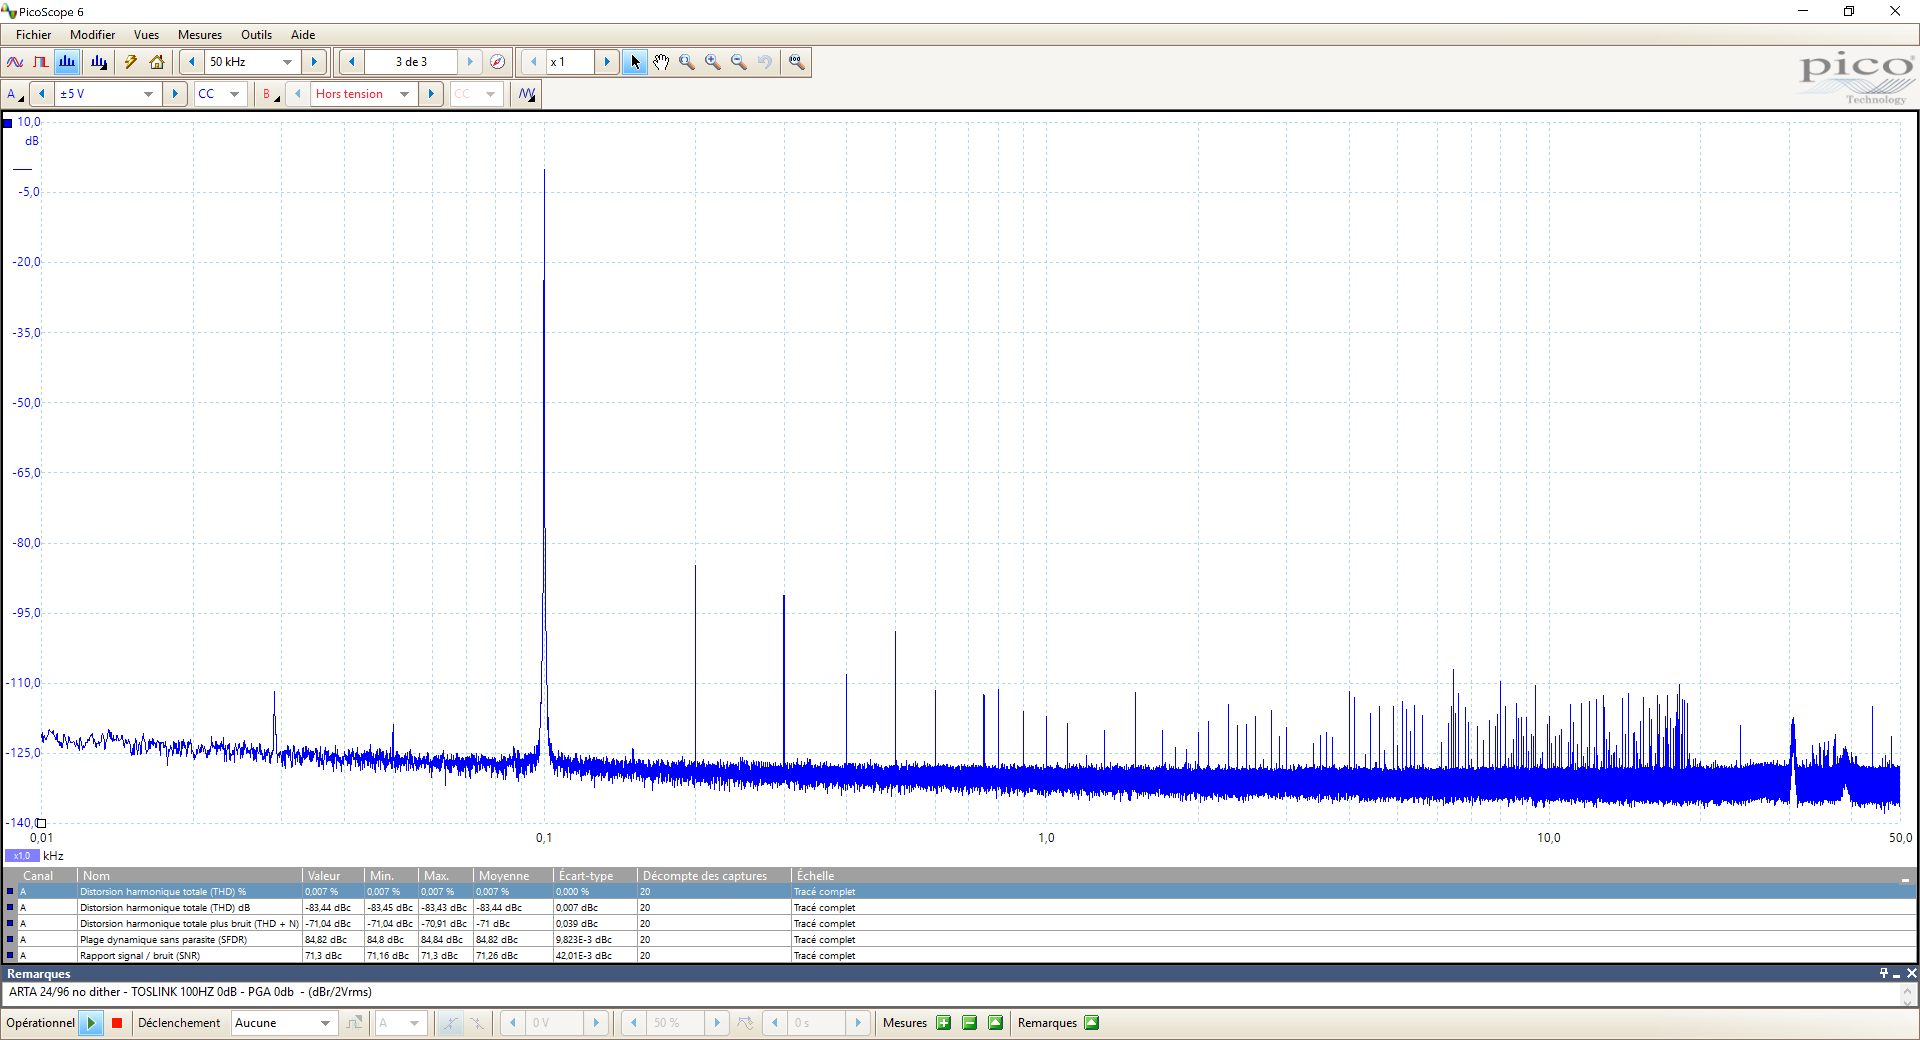The height and width of the screenshot is (1040, 1920).
Task: Click the 'Valeur' column header
Action: (334, 876)
